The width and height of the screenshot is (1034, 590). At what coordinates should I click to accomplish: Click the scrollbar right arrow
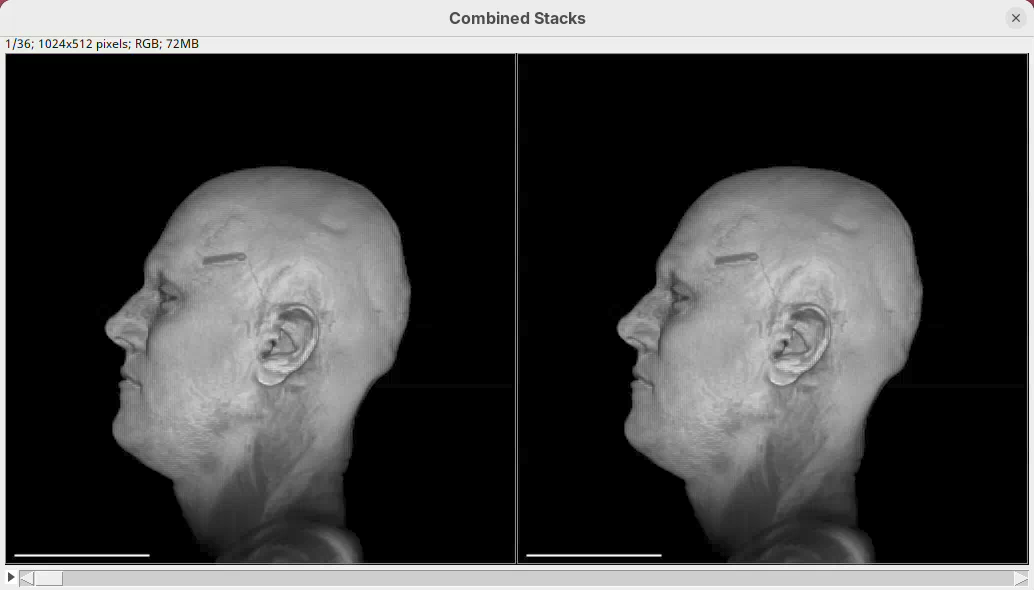1020,578
